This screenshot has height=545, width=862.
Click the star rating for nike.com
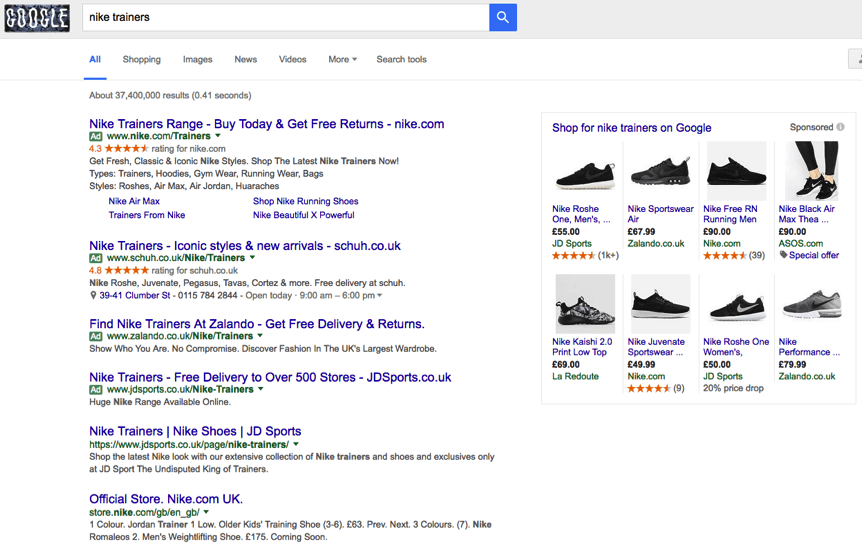point(126,148)
